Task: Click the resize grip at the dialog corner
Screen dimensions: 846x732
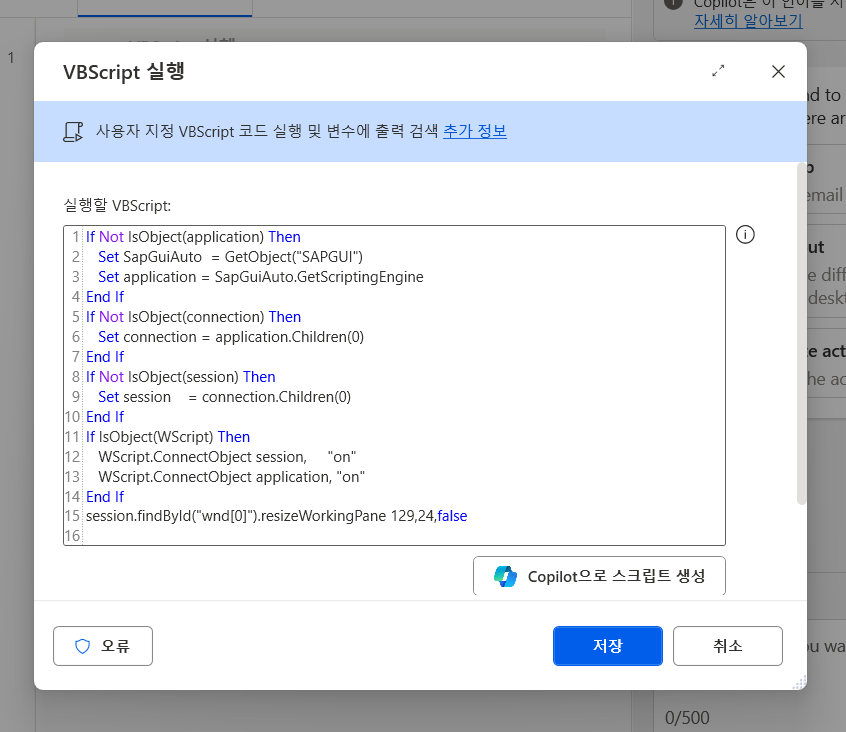Action: [799, 683]
